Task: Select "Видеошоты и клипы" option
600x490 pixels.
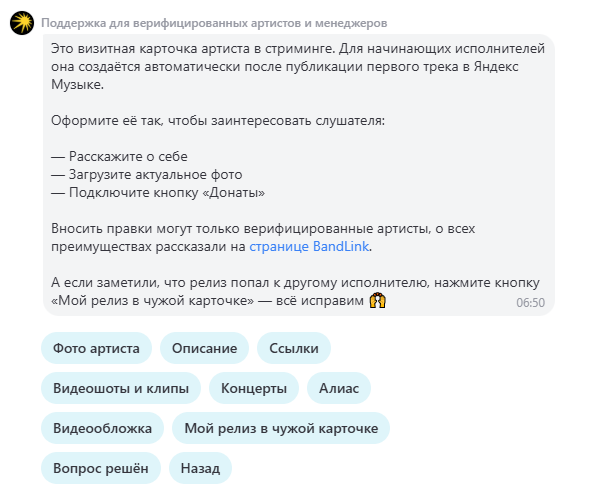Action: click(121, 388)
